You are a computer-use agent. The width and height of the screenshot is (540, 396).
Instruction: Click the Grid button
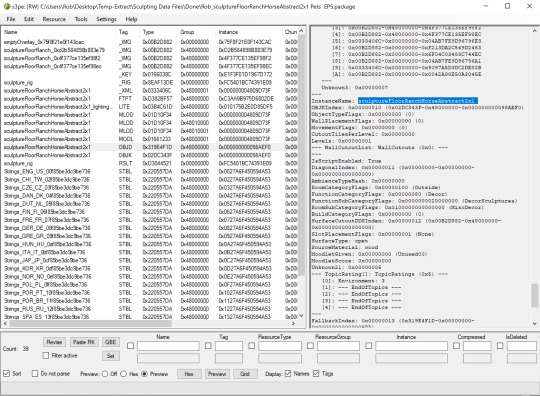click(x=245, y=374)
